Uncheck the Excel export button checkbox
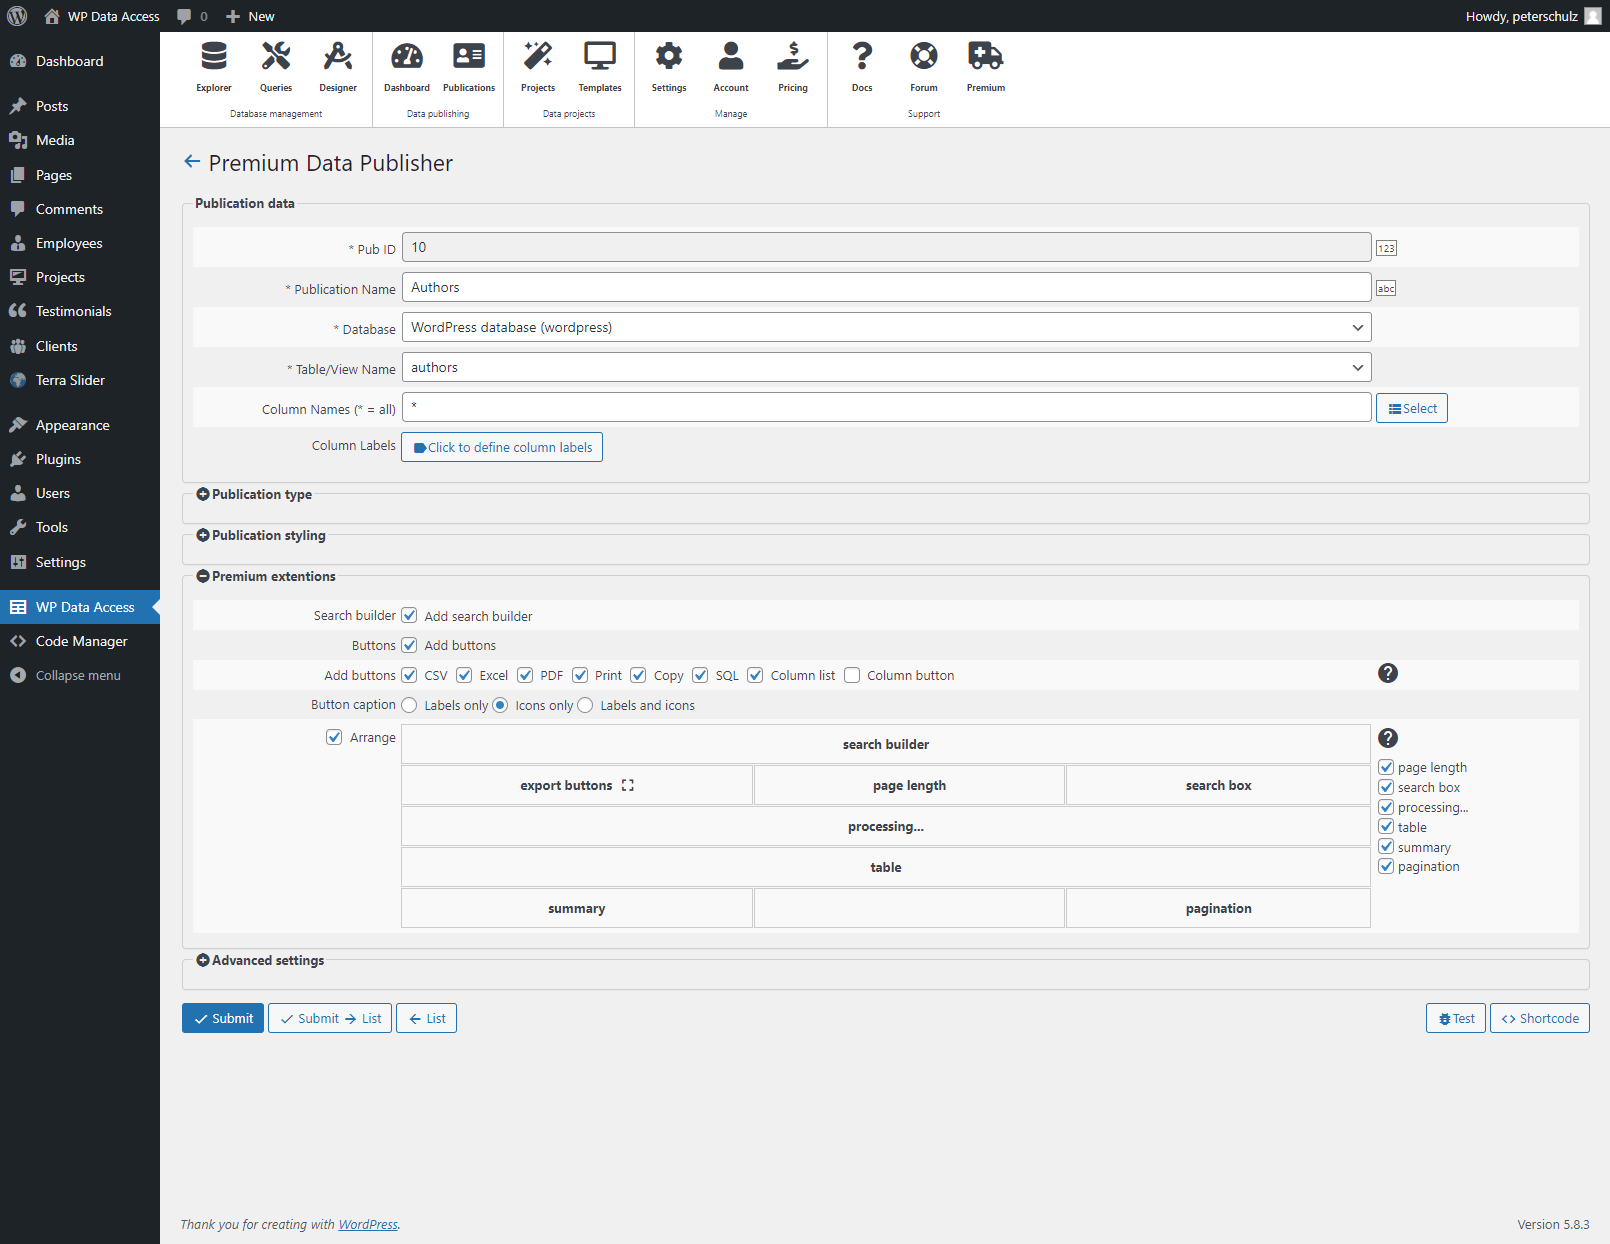The width and height of the screenshot is (1610, 1244). 464,675
